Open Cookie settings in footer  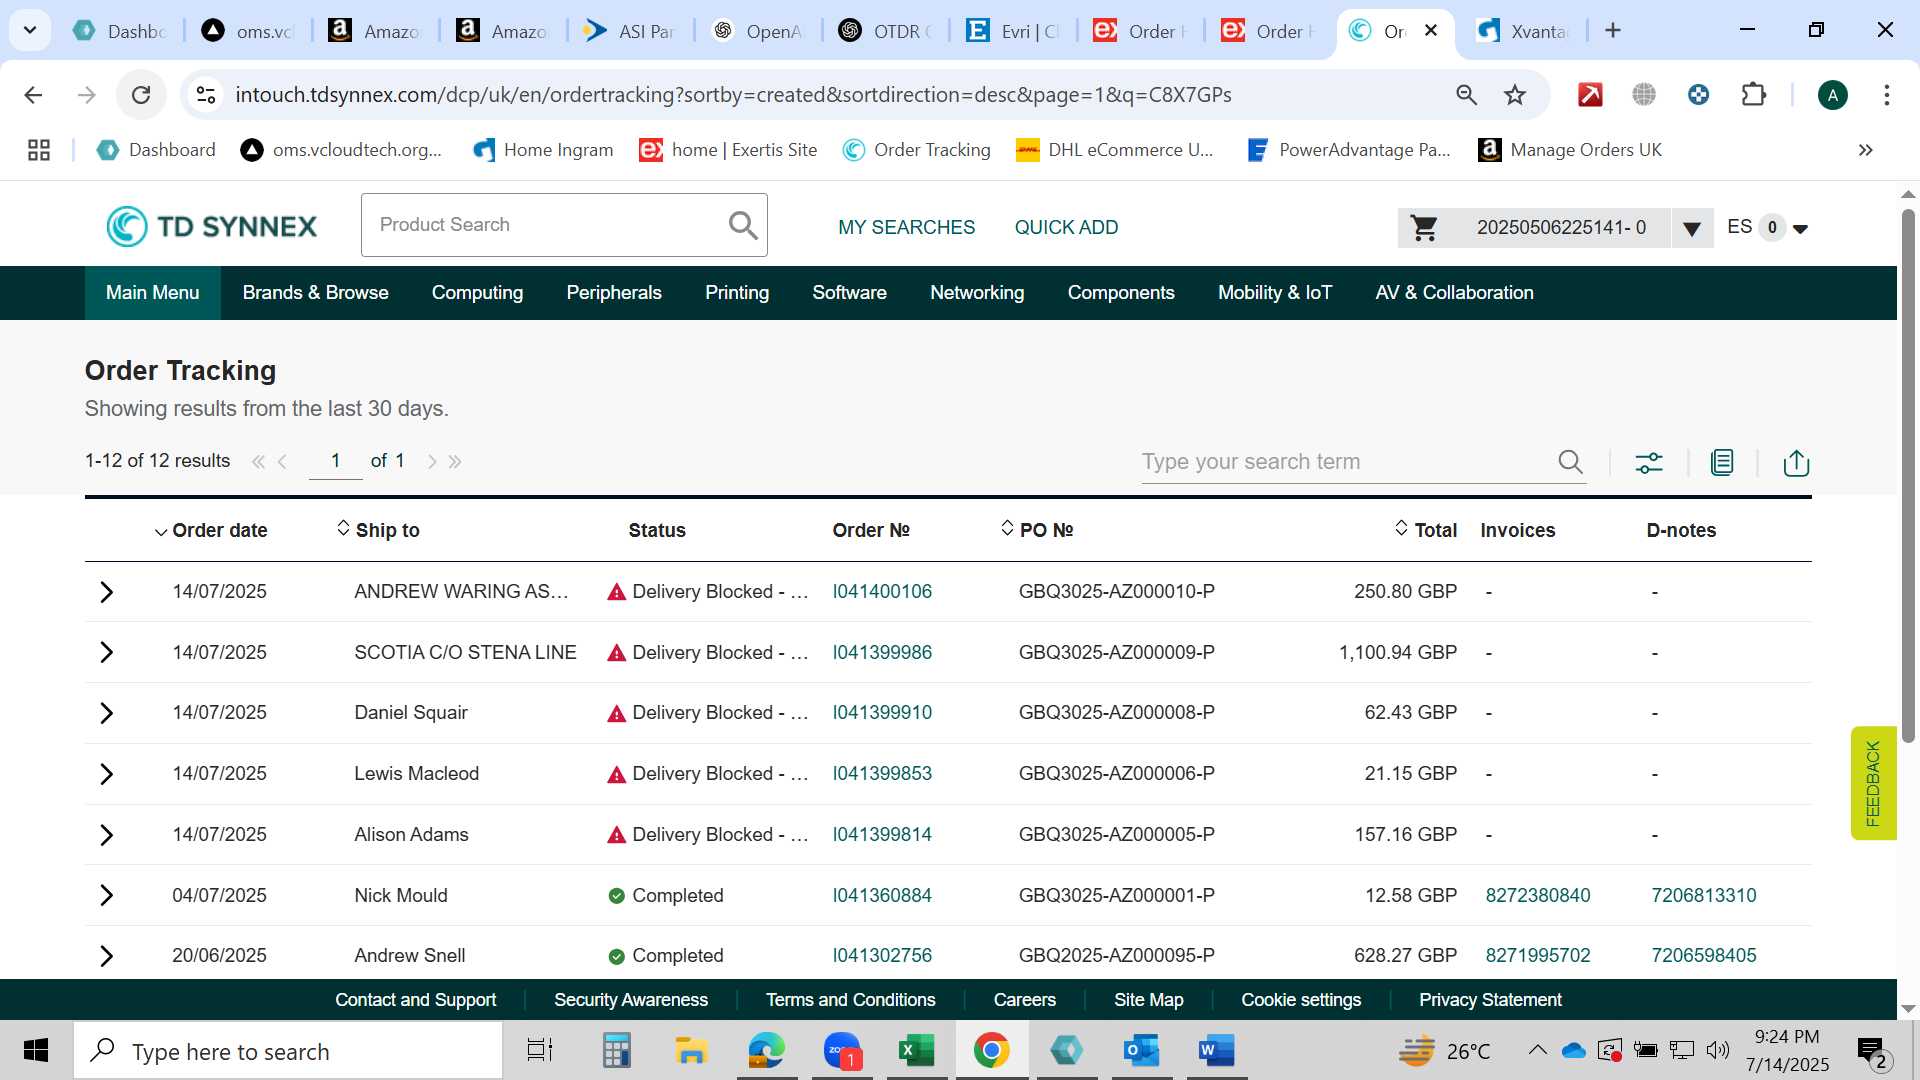coord(1300,1000)
